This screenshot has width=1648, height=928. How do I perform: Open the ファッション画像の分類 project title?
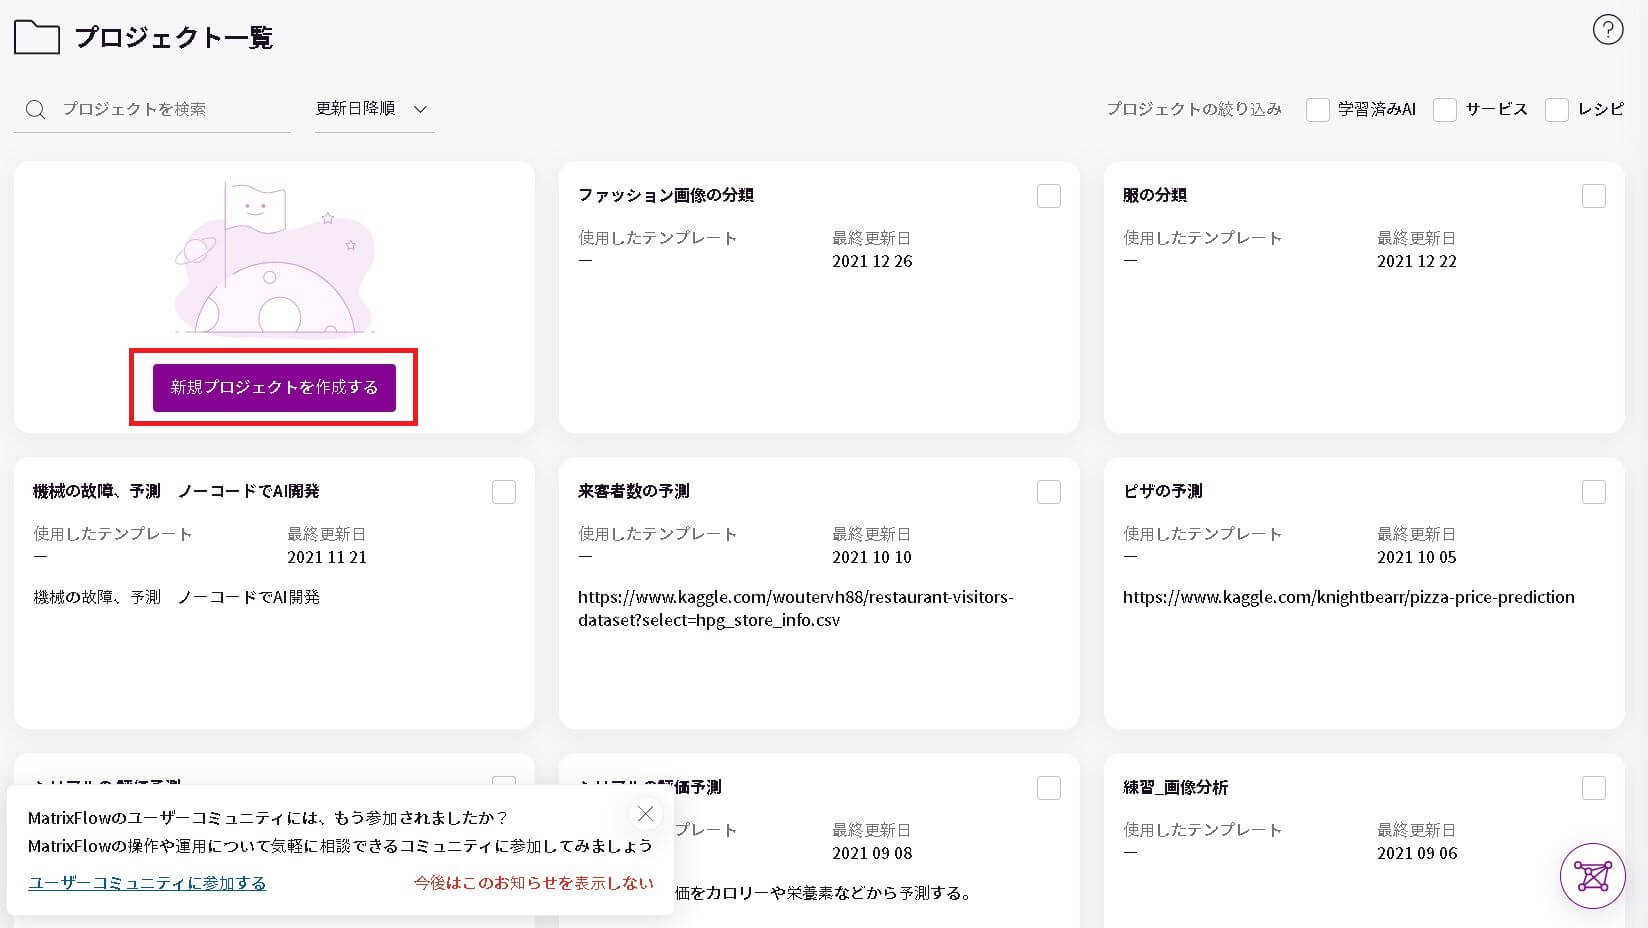tap(666, 195)
